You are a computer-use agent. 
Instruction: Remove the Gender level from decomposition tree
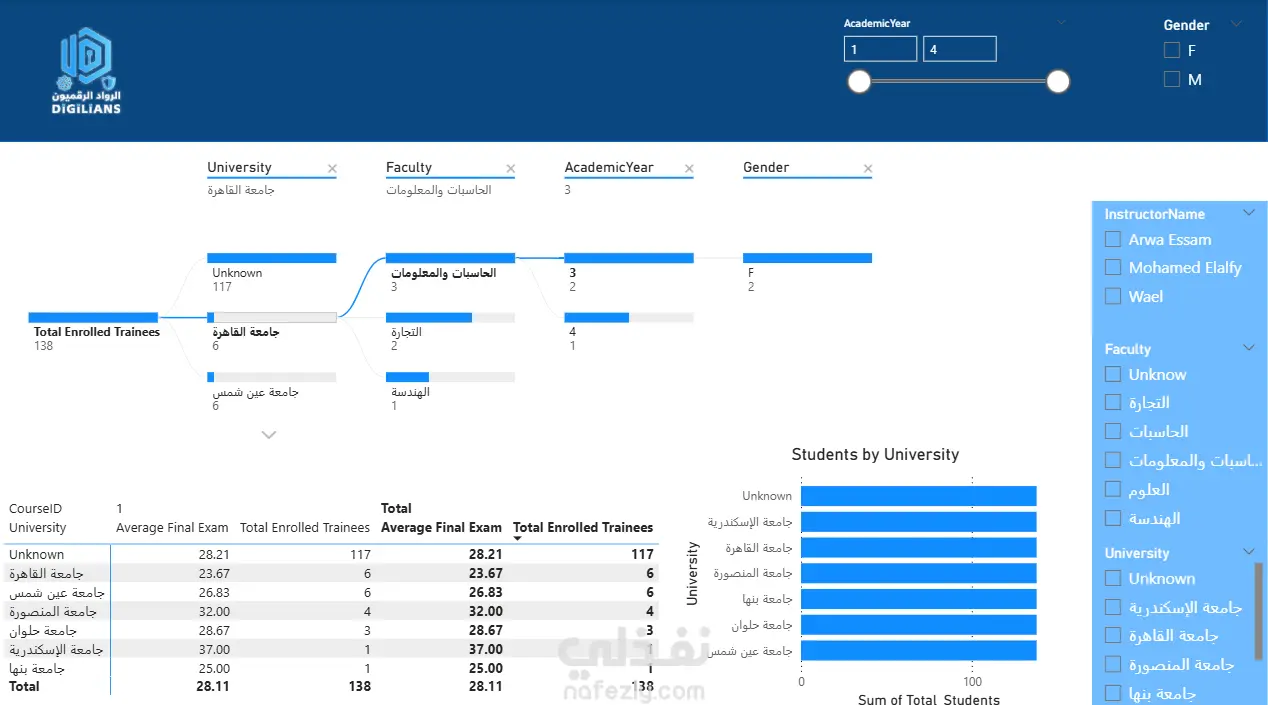pos(868,169)
